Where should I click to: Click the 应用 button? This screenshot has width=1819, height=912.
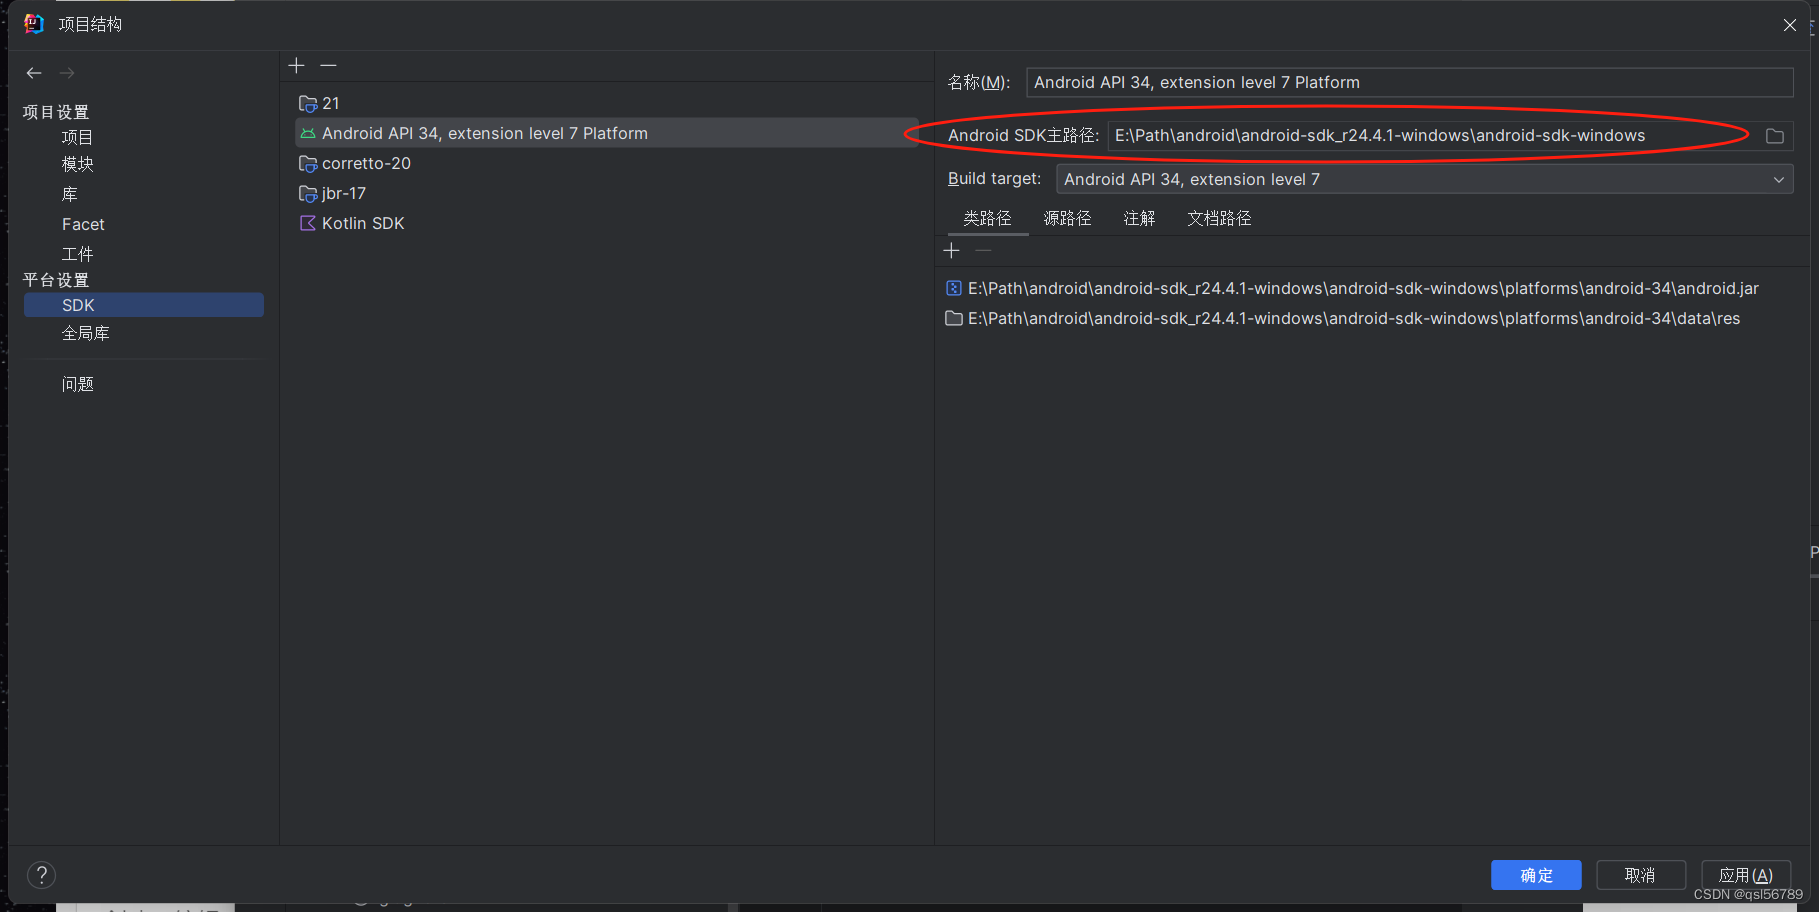click(x=1745, y=874)
